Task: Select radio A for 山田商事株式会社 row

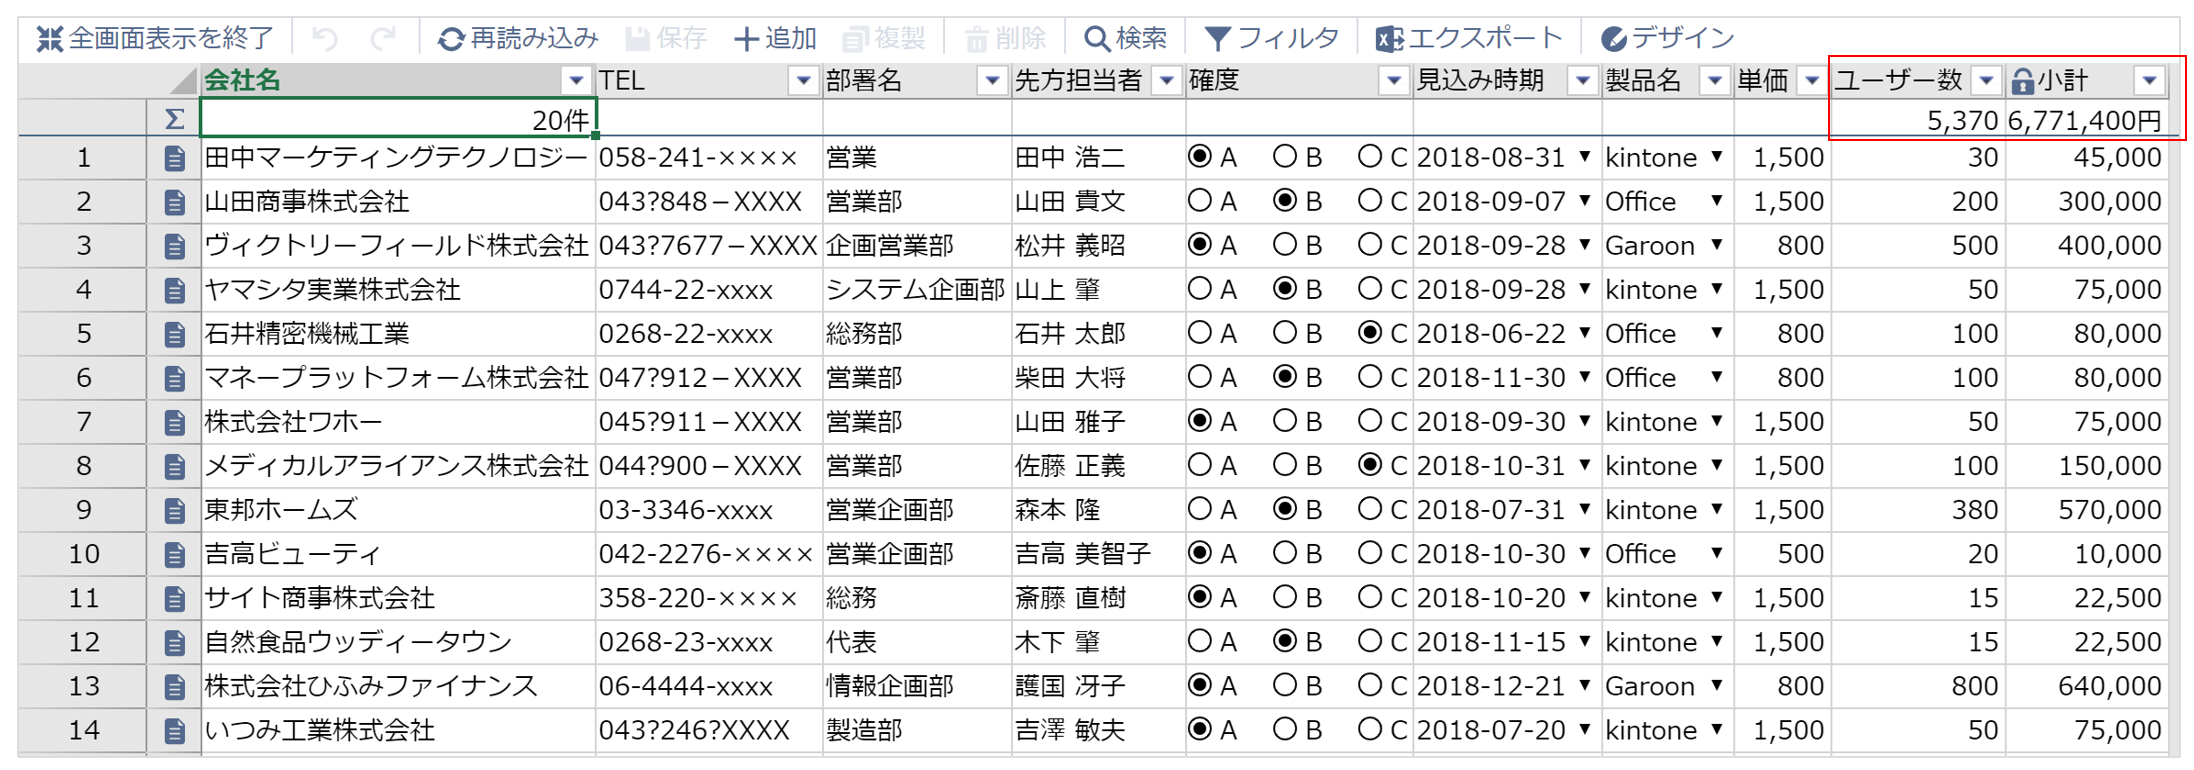Action: pyautogui.click(x=1199, y=201)
